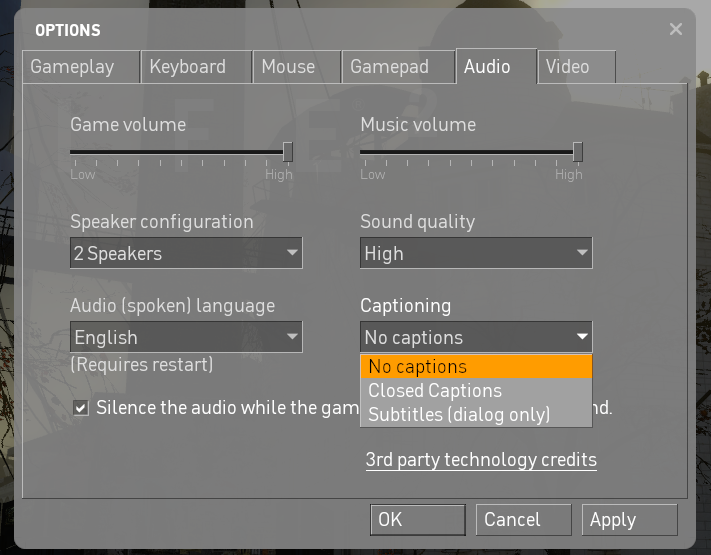Viewport: 711px width, 555px height.
Task: Switch to the Gameplay tab
Action: click(x=72, y=67)
